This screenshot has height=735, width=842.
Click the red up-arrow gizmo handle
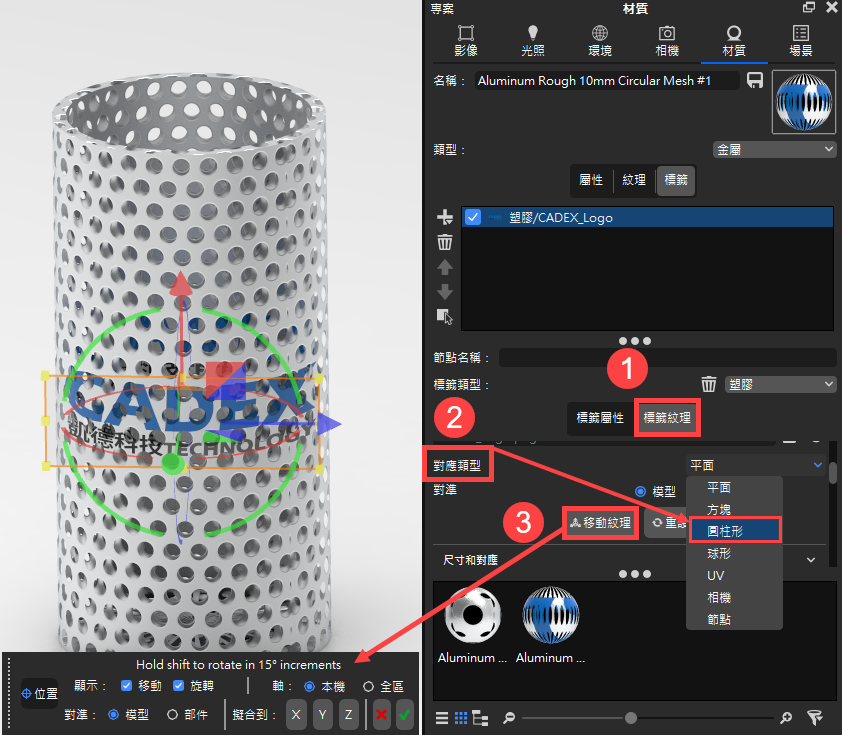[181, 283]
